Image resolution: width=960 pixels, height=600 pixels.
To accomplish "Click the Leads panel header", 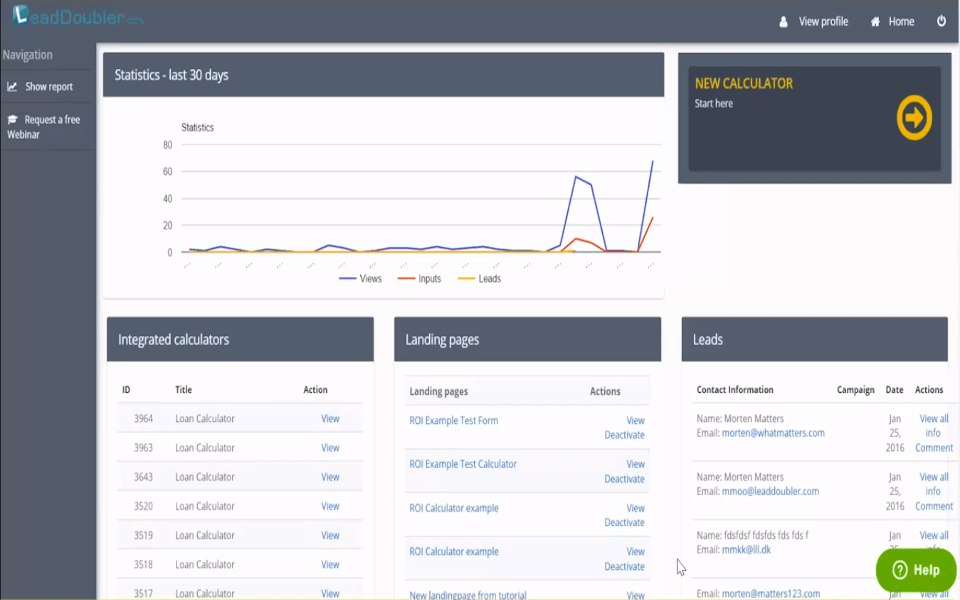I will pyautogui.click(x=814, y=339).
